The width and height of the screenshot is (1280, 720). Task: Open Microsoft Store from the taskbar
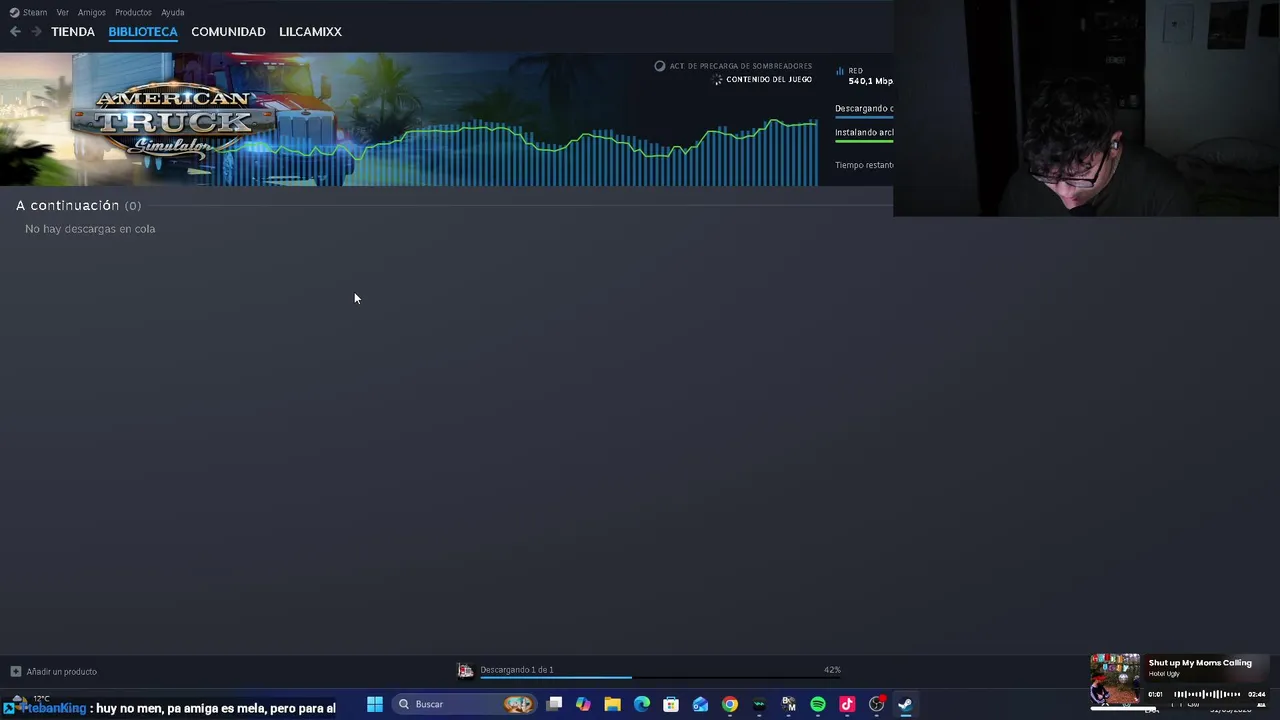[x=671, y=704]
